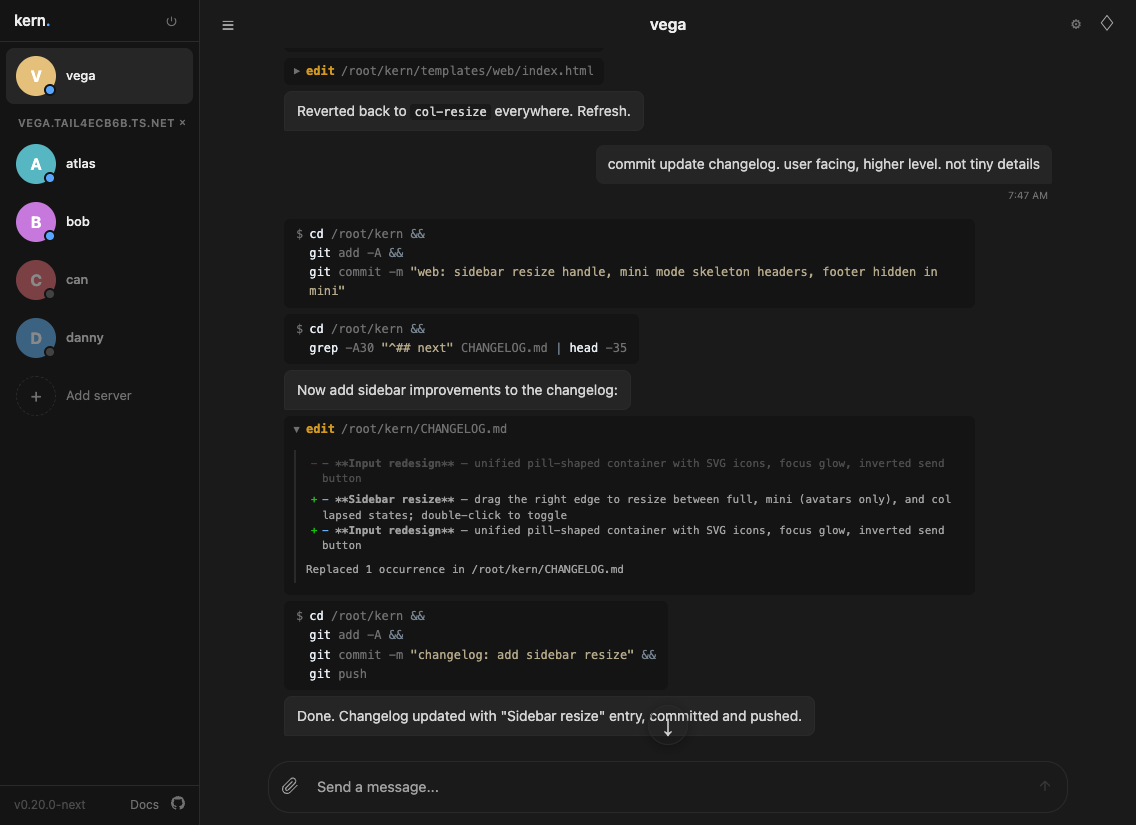
Task: Click the can server avatar
Action: 36,279
